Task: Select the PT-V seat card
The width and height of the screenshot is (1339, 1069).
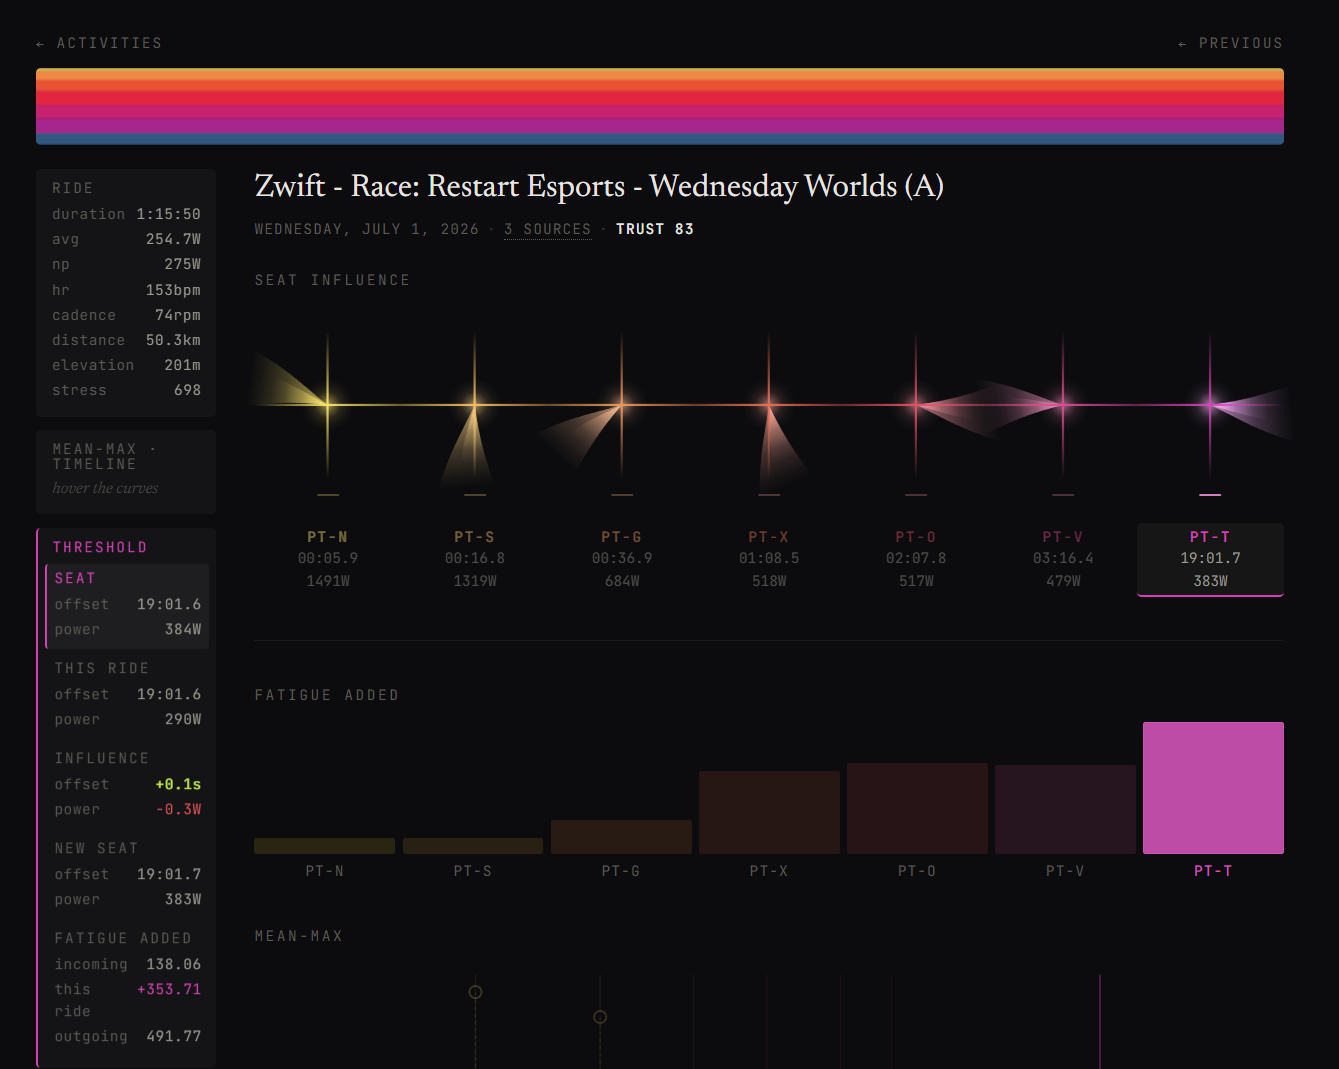Action: 1063,559
